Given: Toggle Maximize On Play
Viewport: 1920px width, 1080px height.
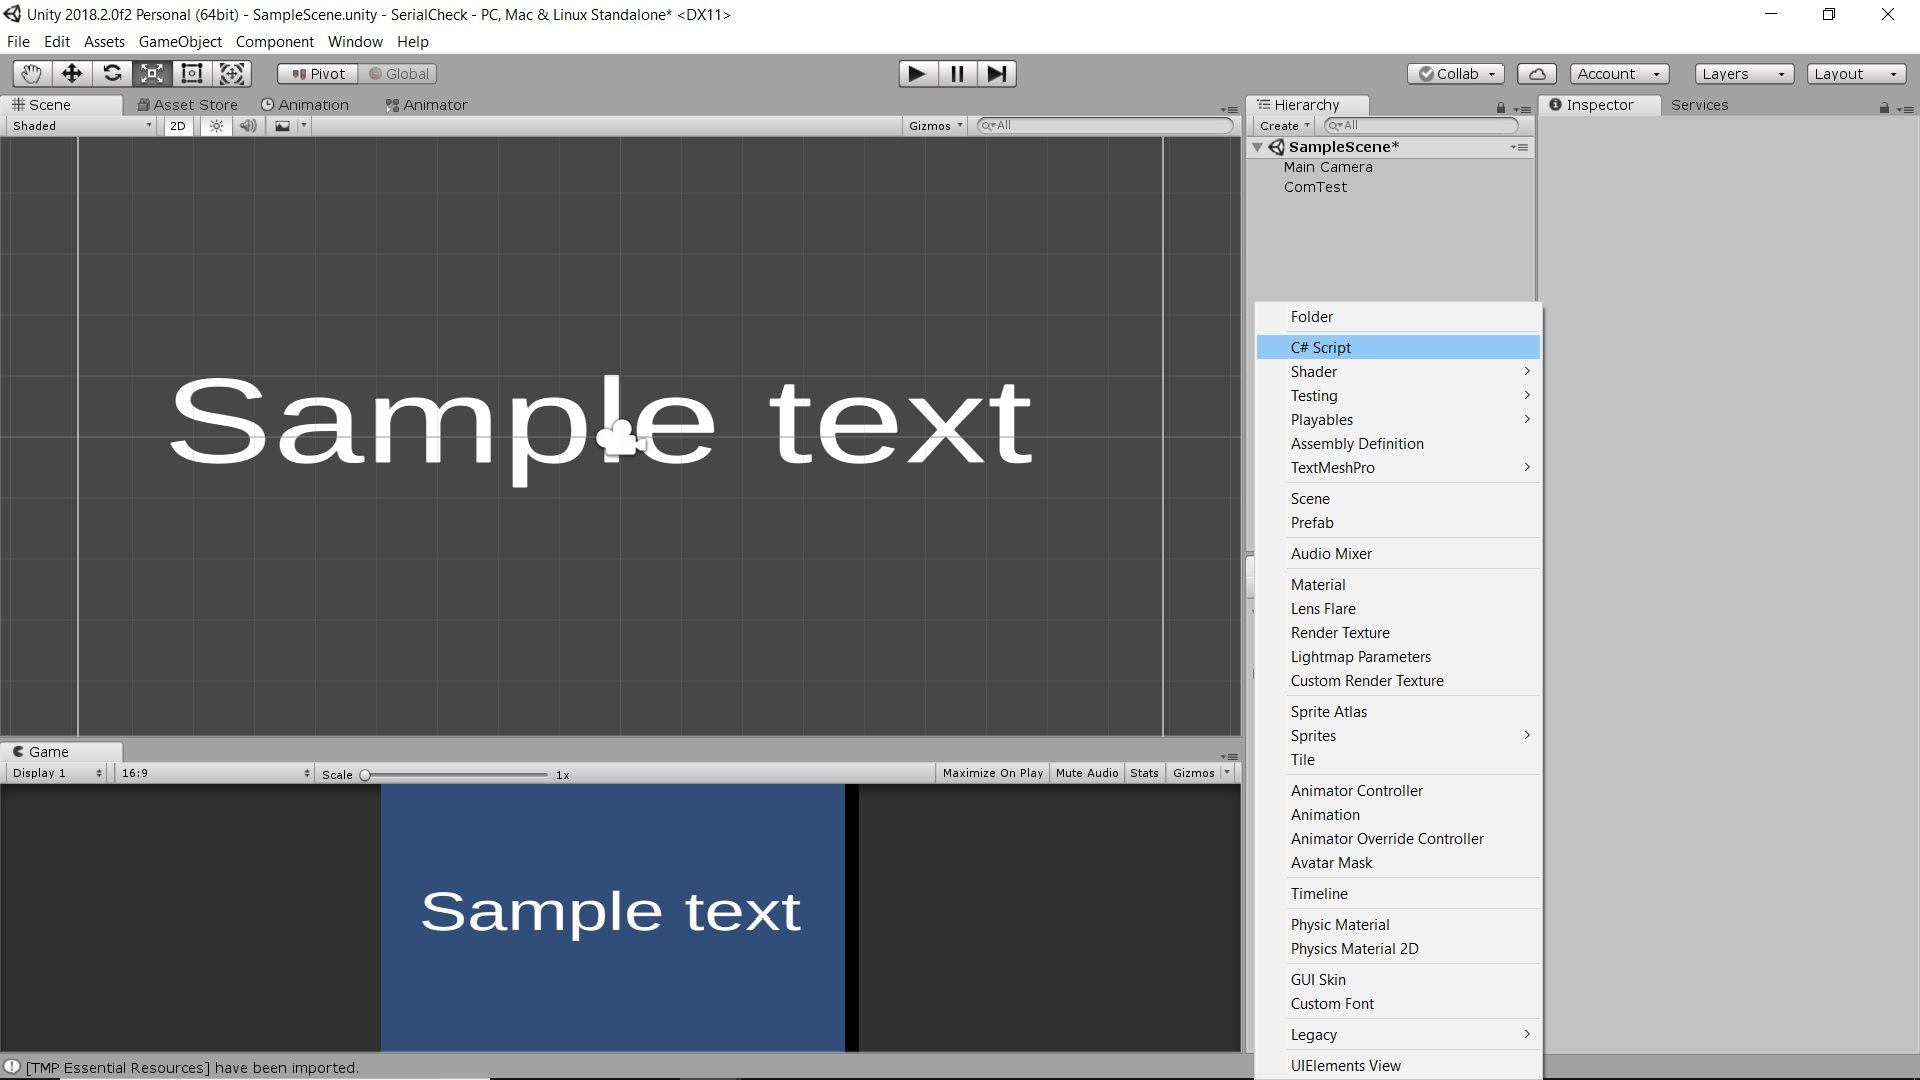Looking at the screenshot, I should (992, 773).
